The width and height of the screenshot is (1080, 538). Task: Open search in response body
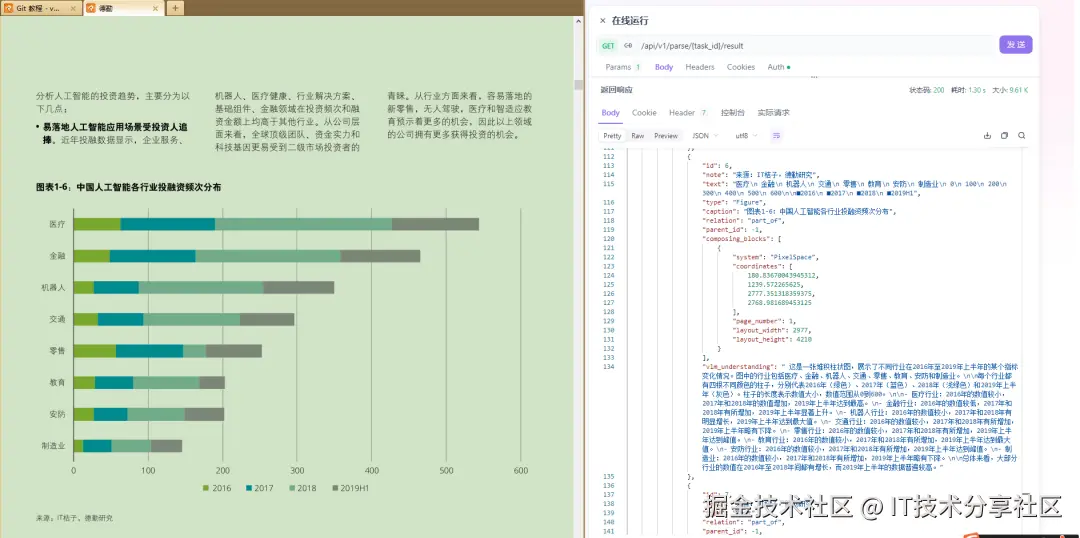[x=1021, y=136]
